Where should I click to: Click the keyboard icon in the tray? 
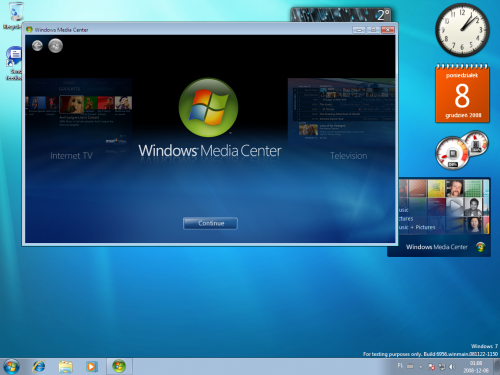point(410,366)
